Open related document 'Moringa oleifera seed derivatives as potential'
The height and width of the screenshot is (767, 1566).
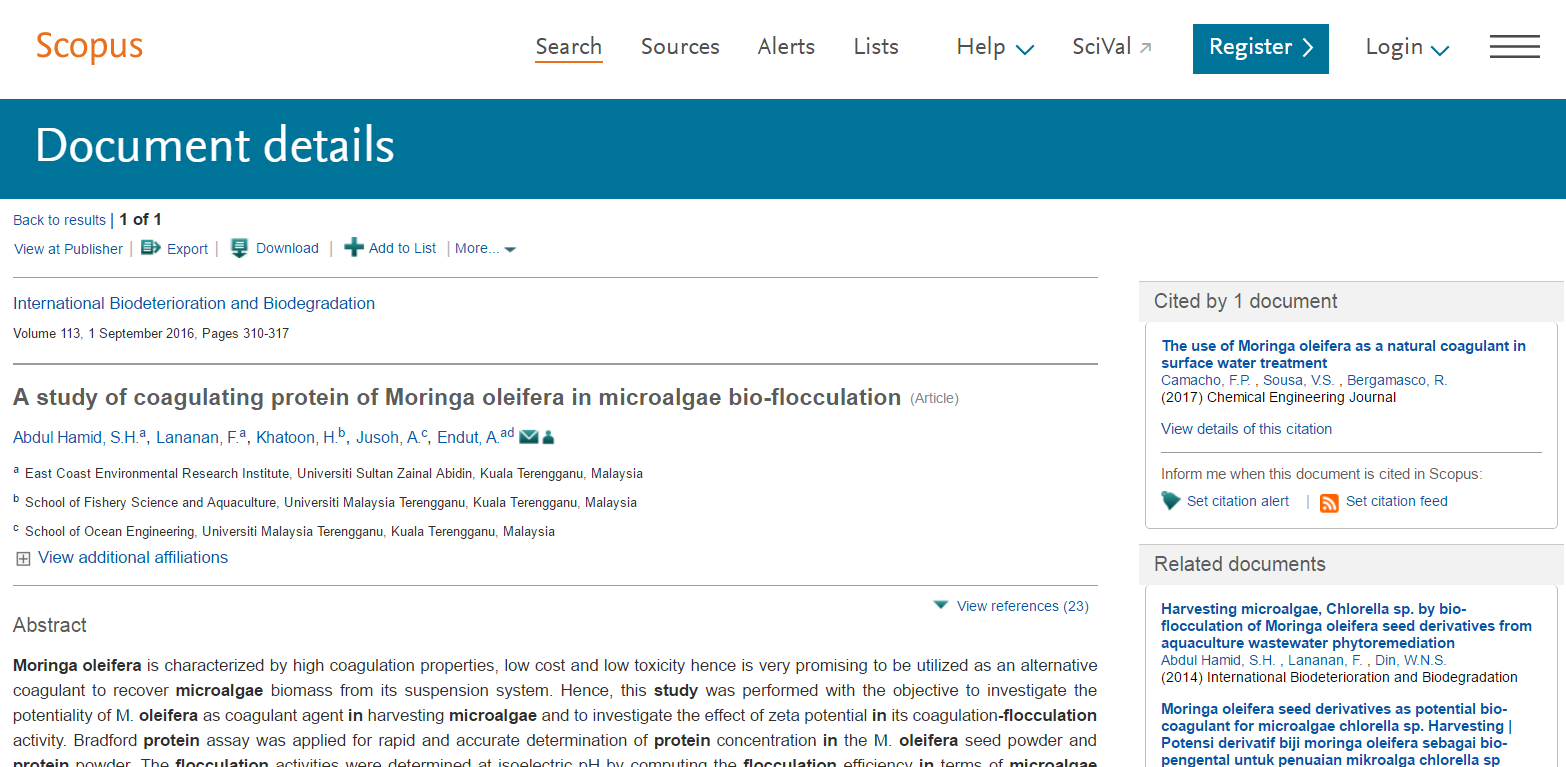click(x=1336, y=734)
